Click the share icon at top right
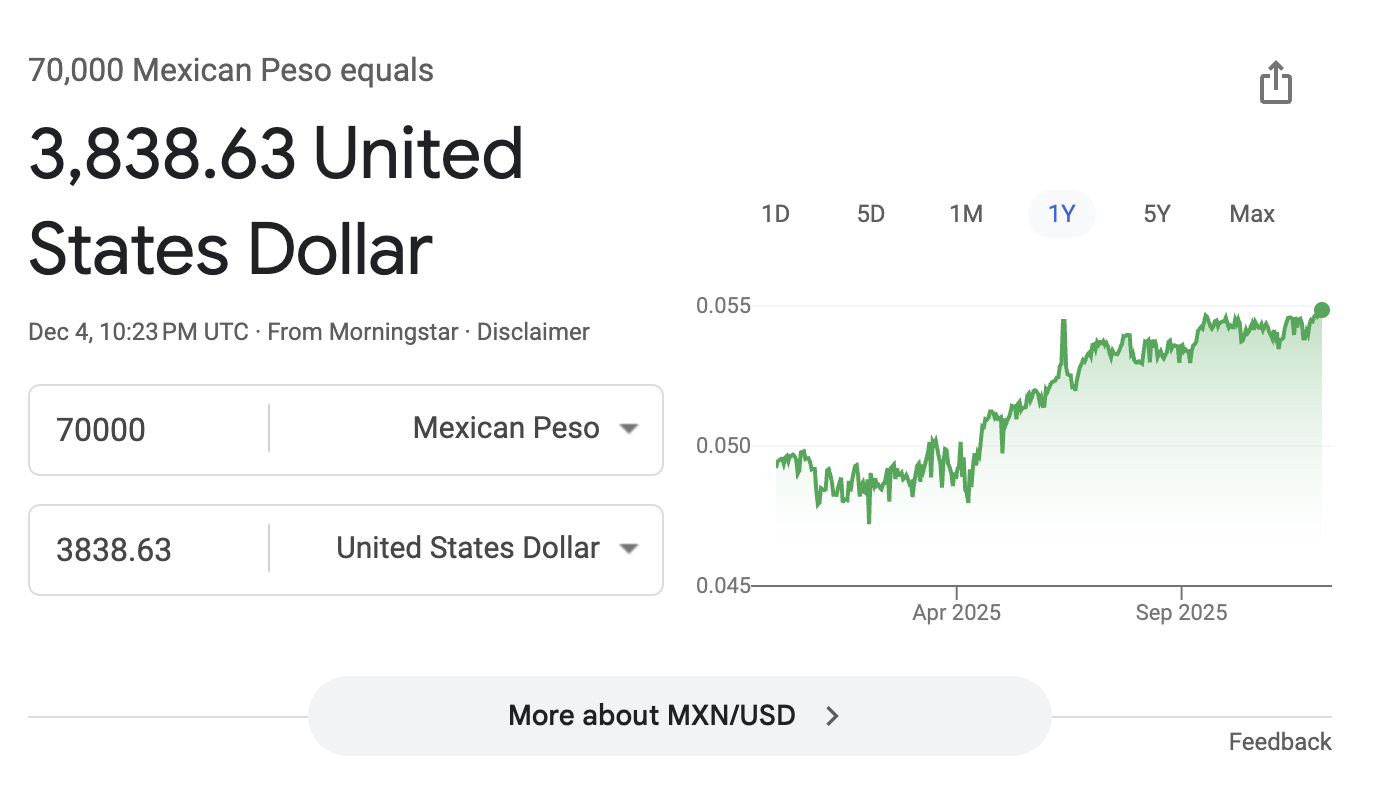The image size is (1384, 786). 1275,82
